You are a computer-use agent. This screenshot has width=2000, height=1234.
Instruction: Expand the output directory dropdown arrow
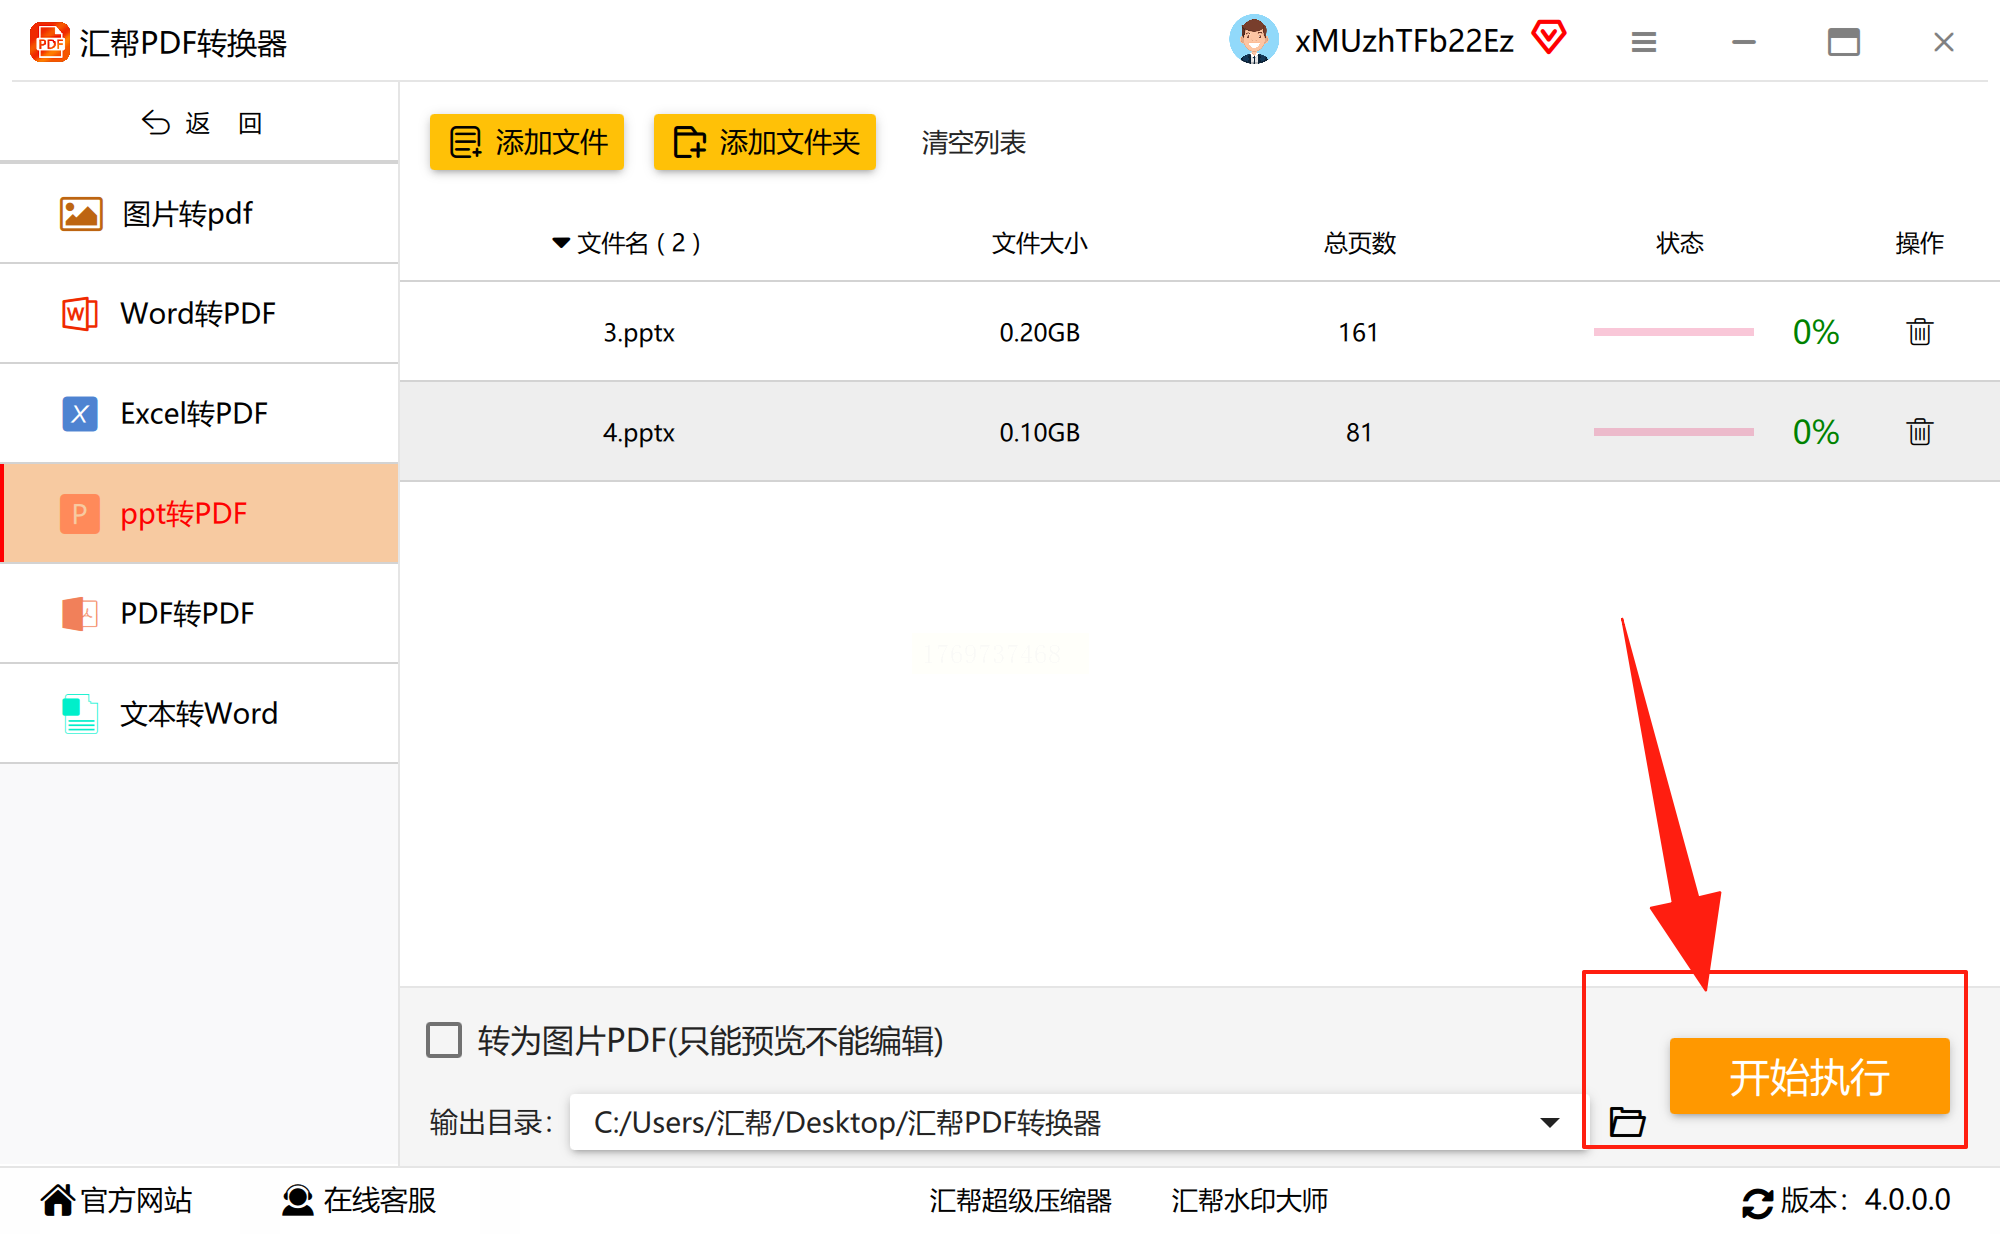(1549, 1122)
